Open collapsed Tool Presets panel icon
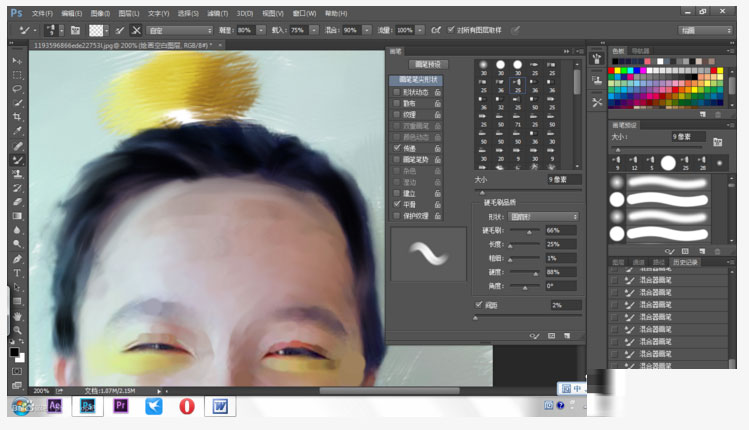 pyautogui.click(x=597, y=102)
